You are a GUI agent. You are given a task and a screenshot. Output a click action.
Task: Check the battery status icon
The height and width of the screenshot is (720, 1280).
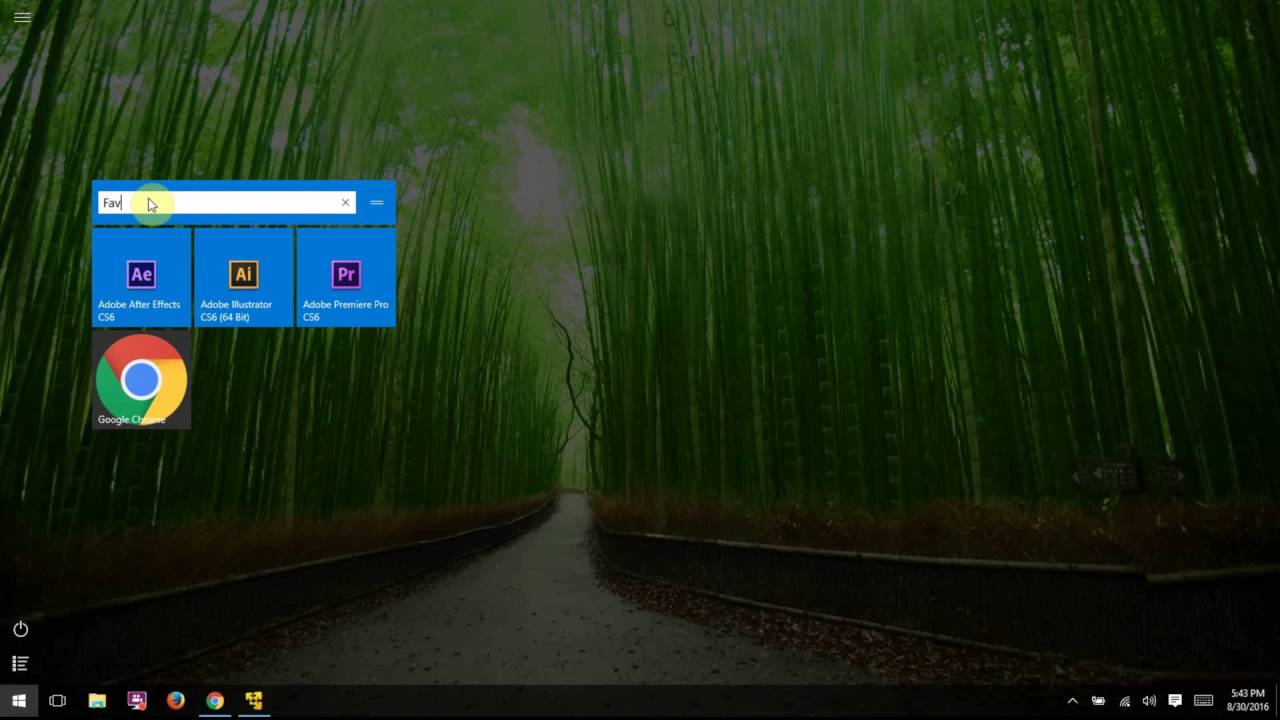tap(1098, 701)
